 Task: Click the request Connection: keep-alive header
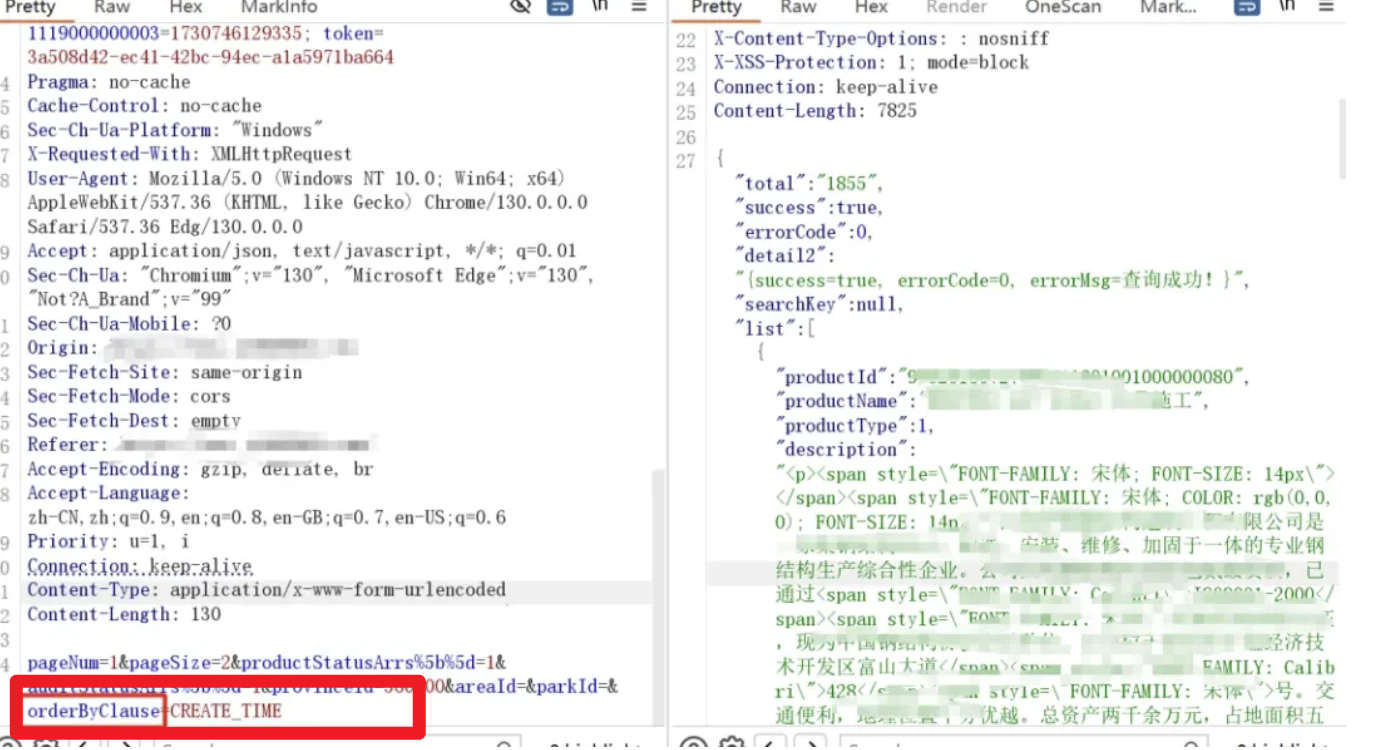[x=139, y=566]
